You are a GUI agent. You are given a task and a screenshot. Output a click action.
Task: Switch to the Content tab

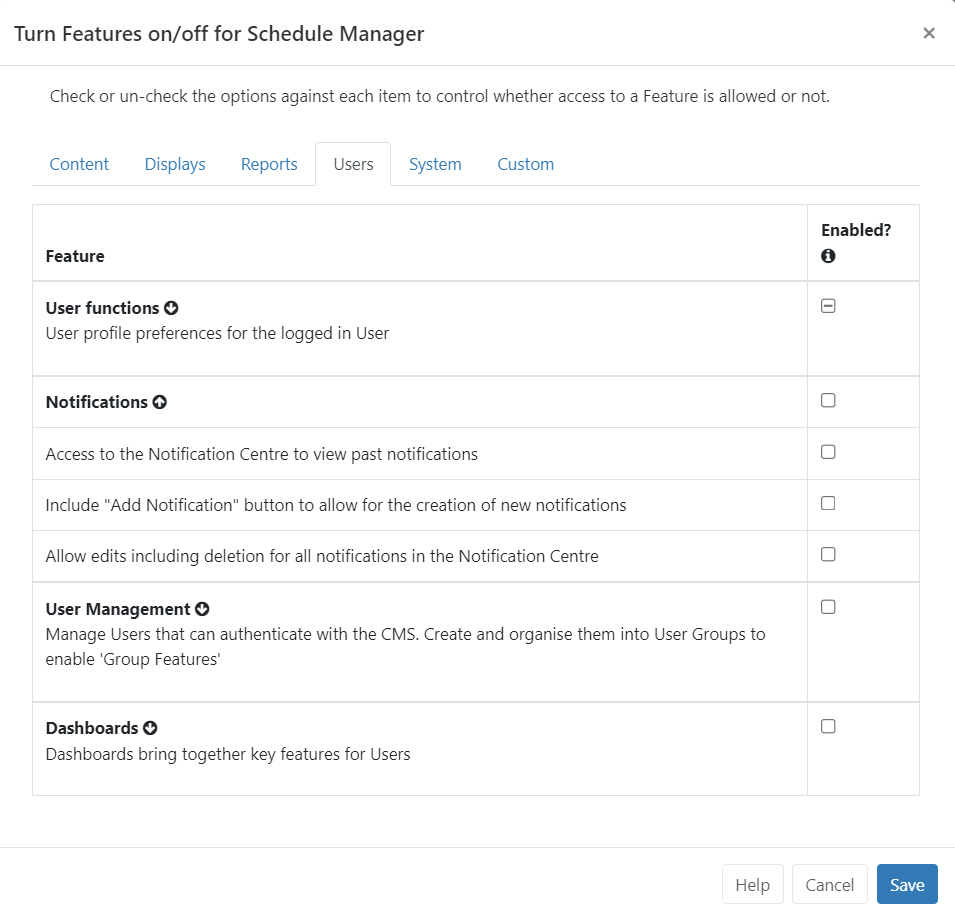pos(79,164)
